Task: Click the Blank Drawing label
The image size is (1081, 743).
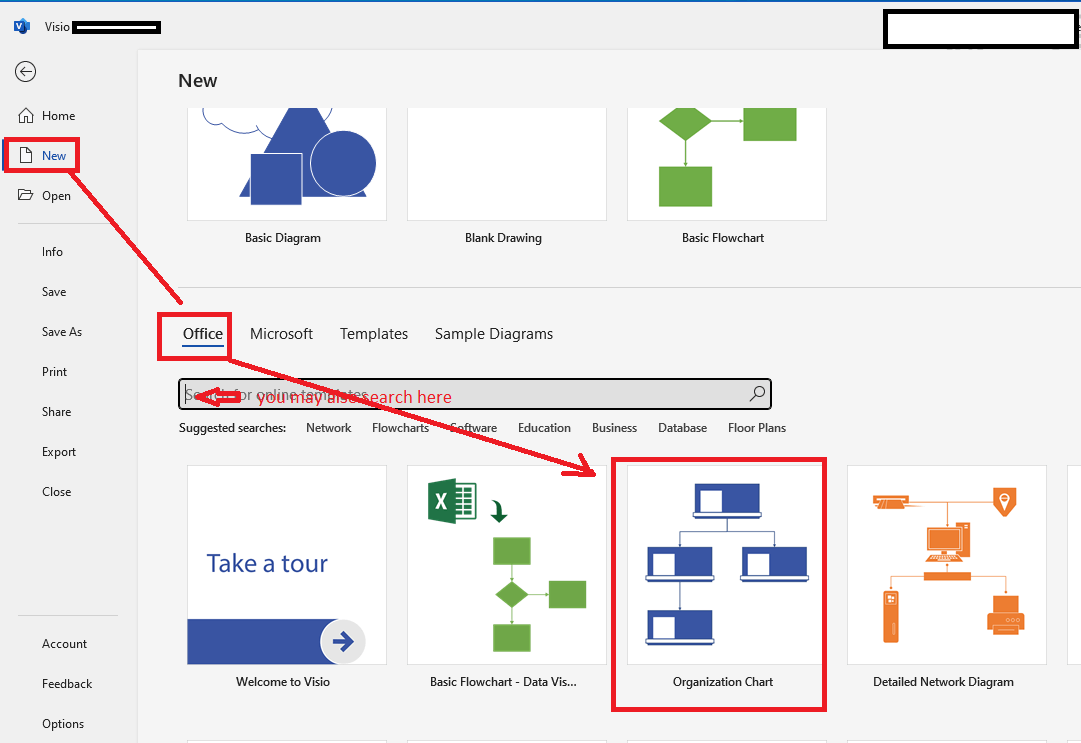Action: coord(503,238)
